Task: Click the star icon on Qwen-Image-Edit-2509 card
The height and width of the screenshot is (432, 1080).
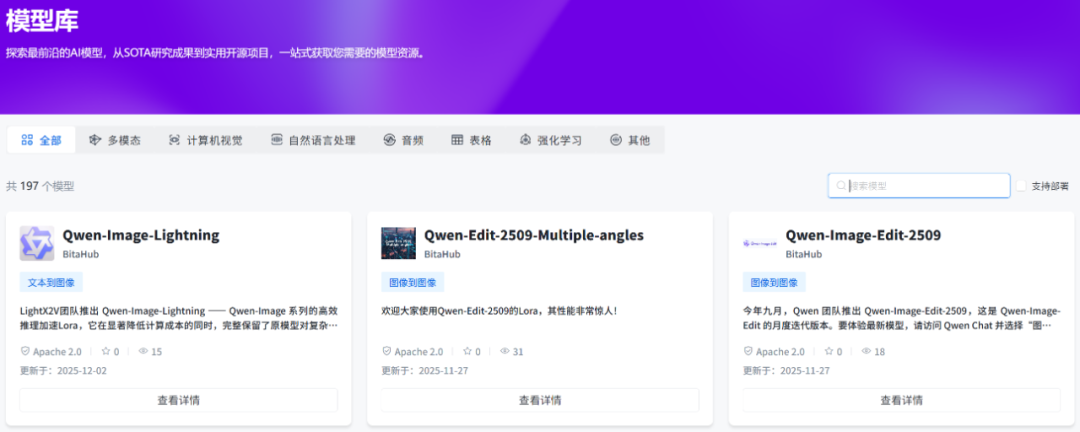Action: pyautogui.click(x=829, y=351)
